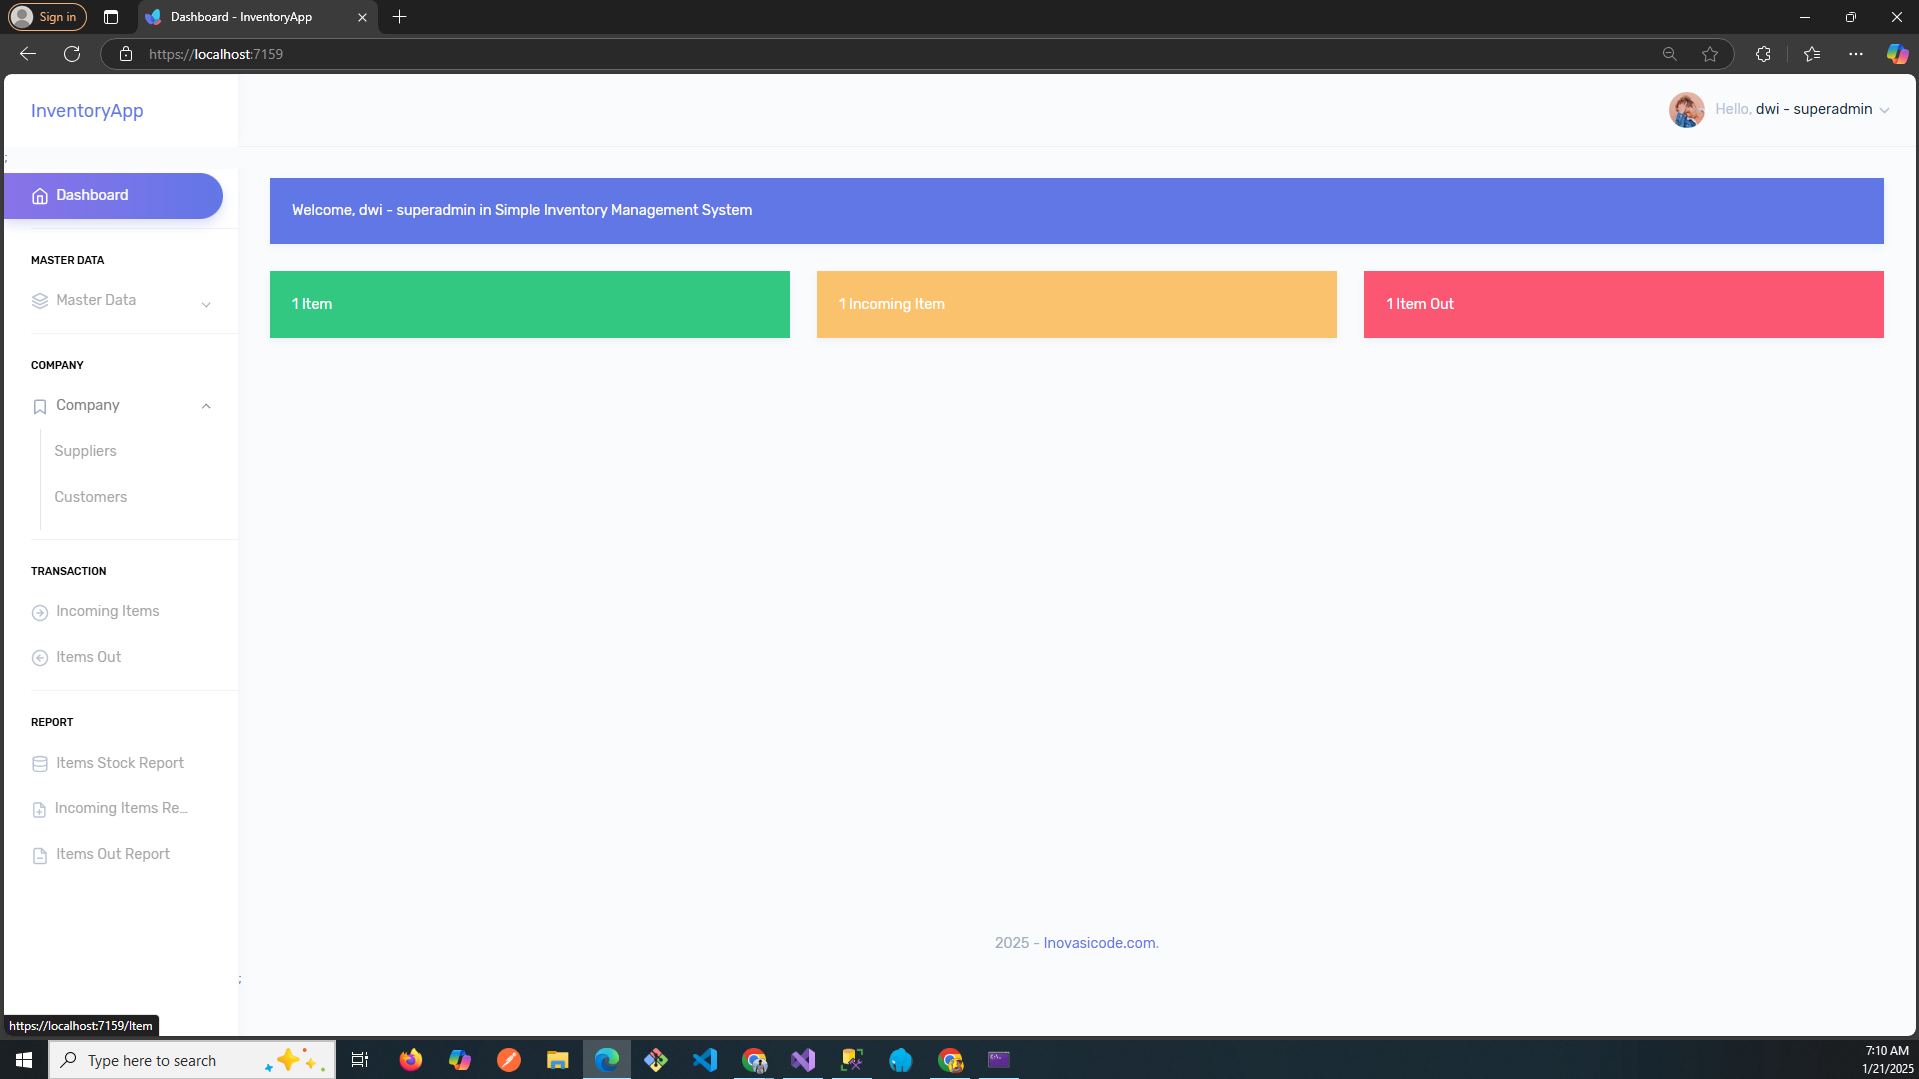This screenshot has height=1079, width=1919.
Task: Click the Items Out arrow icon
Action: (x=40, y=658)
